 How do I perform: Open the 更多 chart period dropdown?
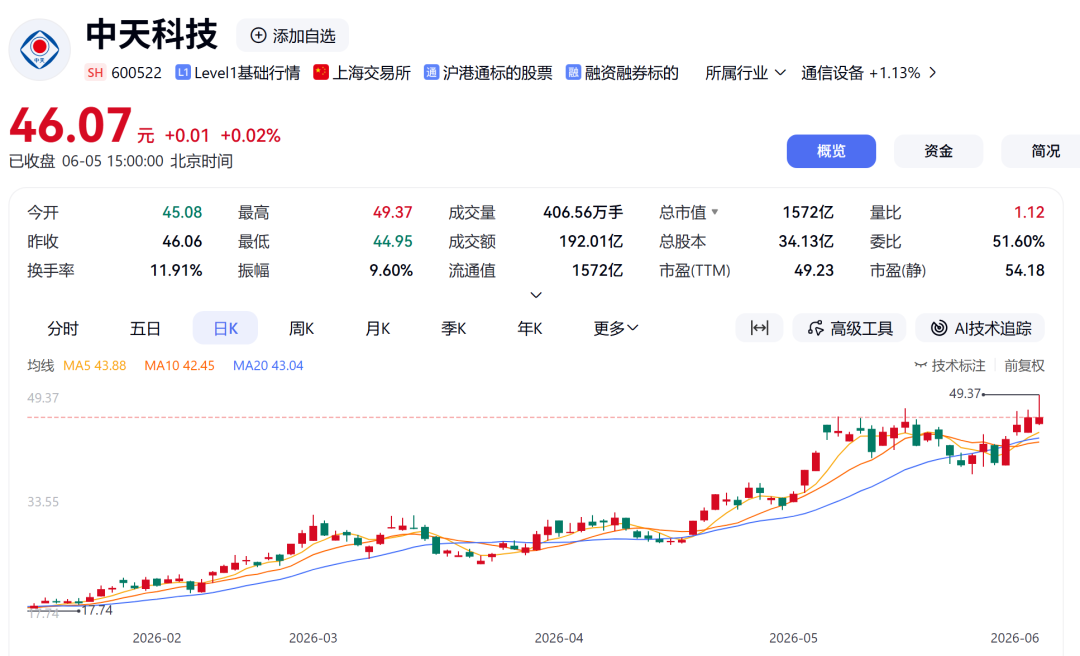pos(616,328)
